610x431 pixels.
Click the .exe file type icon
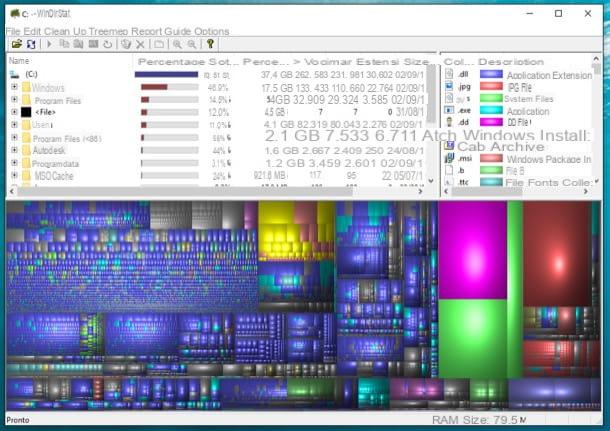(x=449, y=110)
